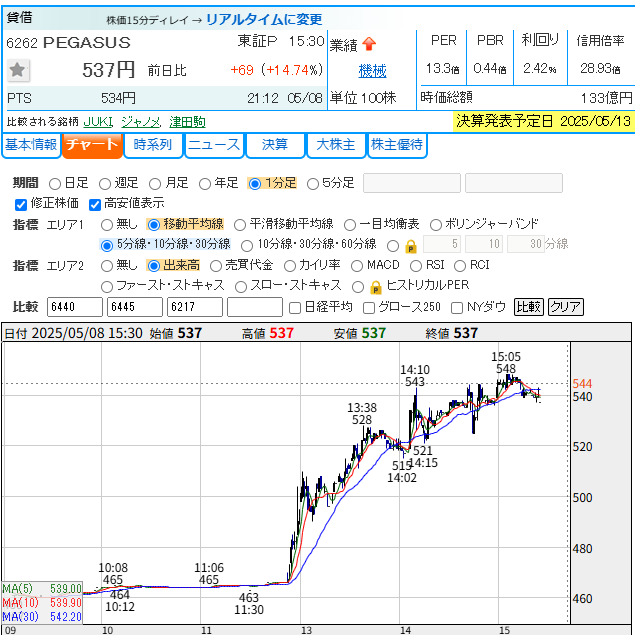Select 日足 as the chart period
This screenshot has width=635, height=635.
click(56, 183)
